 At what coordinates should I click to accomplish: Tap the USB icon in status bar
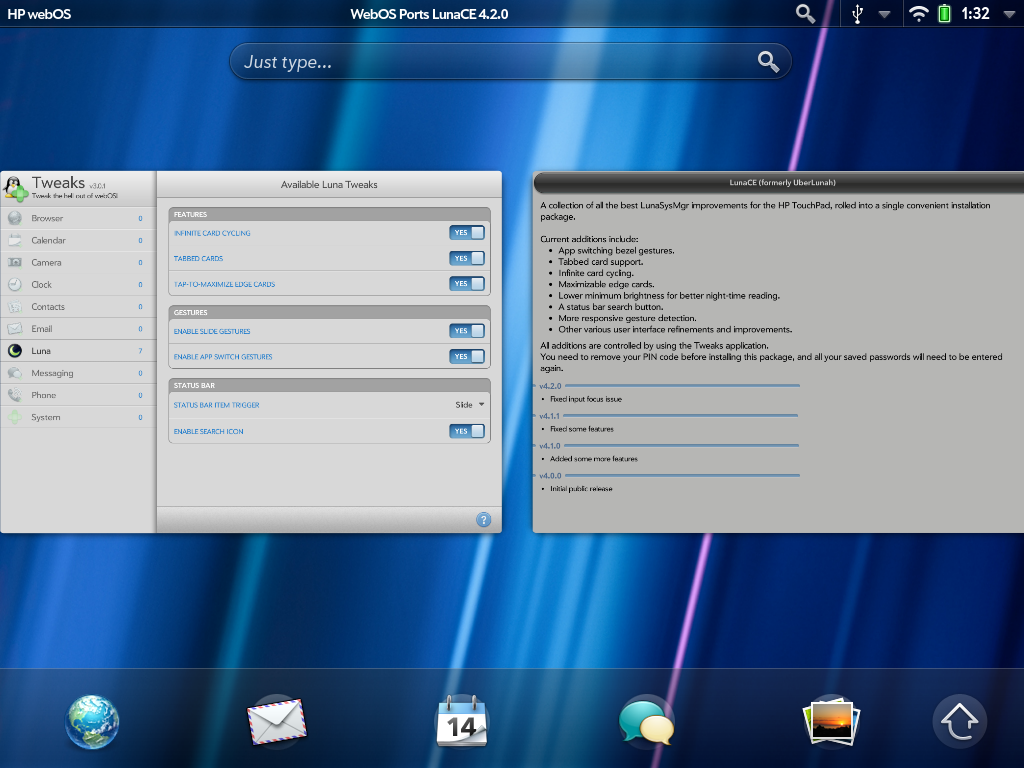[x=857, y=14]
